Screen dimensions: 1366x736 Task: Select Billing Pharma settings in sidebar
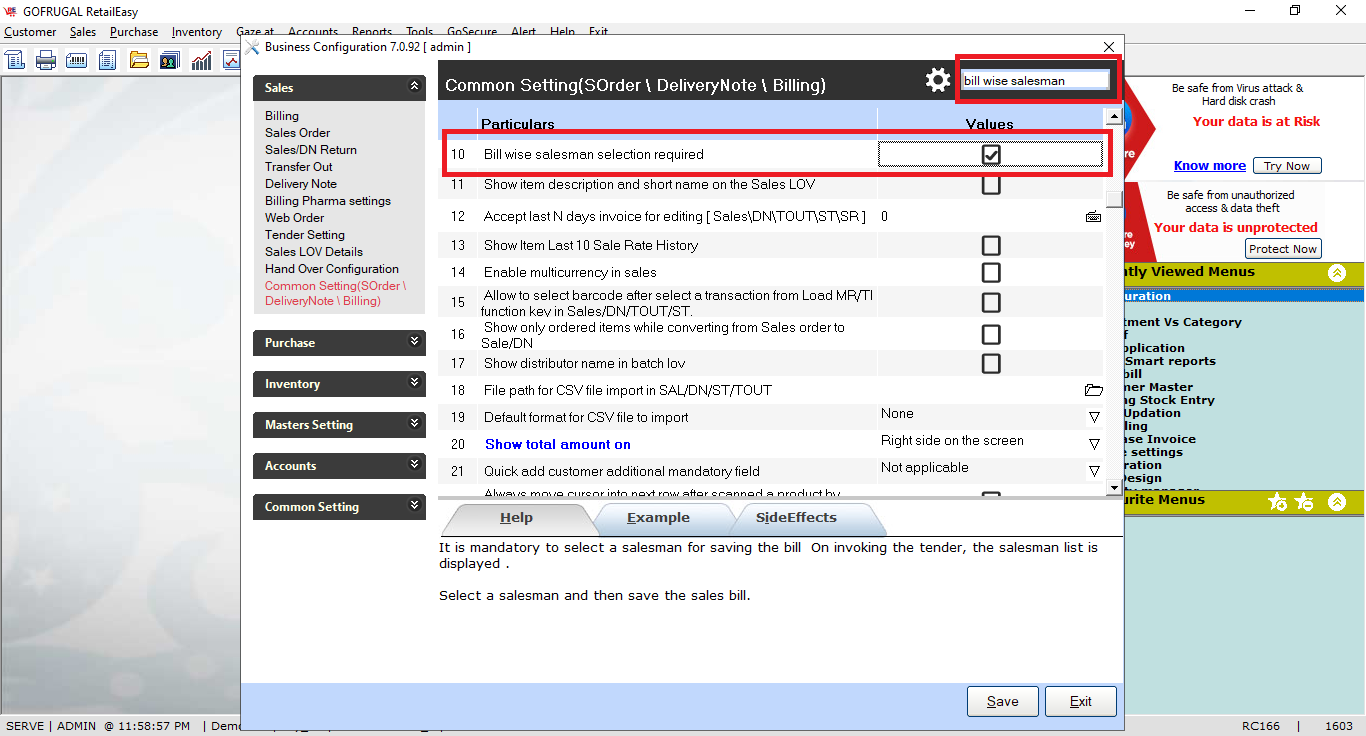click(328, 201)
